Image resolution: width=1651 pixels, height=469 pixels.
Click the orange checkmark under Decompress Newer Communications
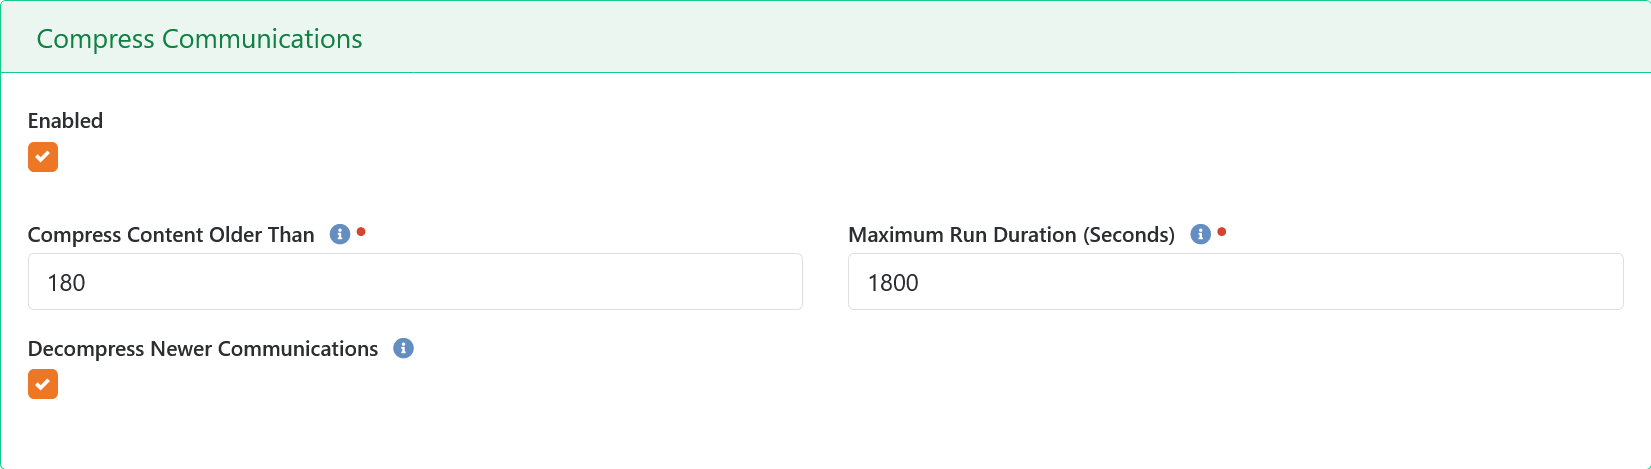43,384
